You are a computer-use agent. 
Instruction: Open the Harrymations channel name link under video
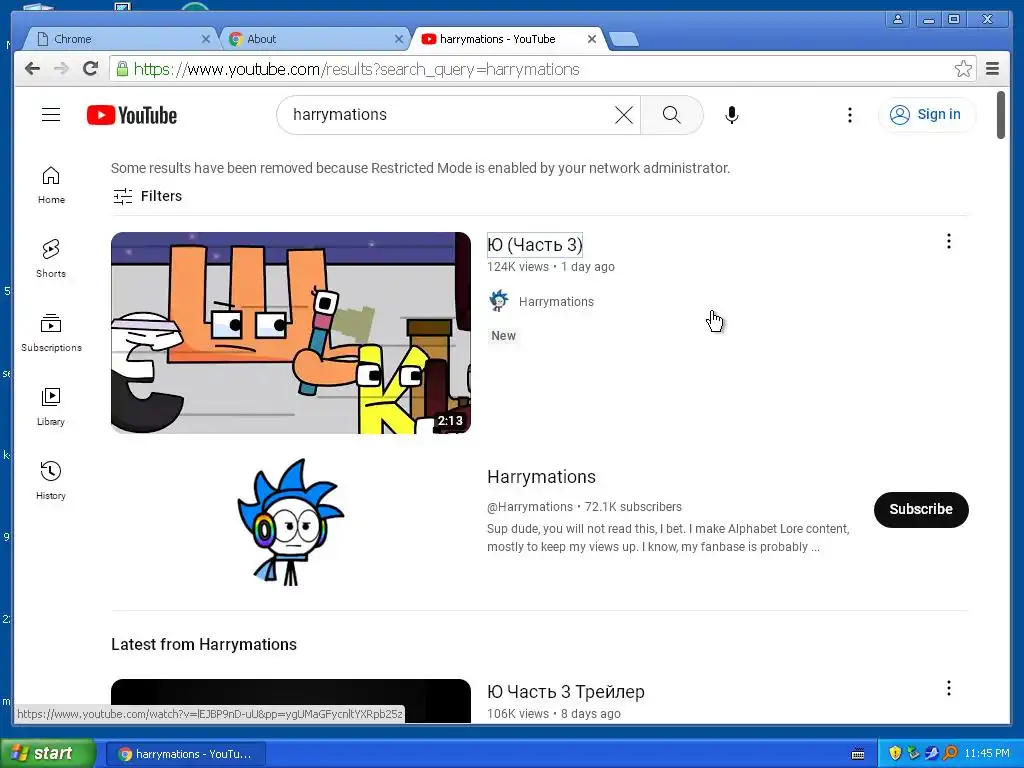coord(556,302)
